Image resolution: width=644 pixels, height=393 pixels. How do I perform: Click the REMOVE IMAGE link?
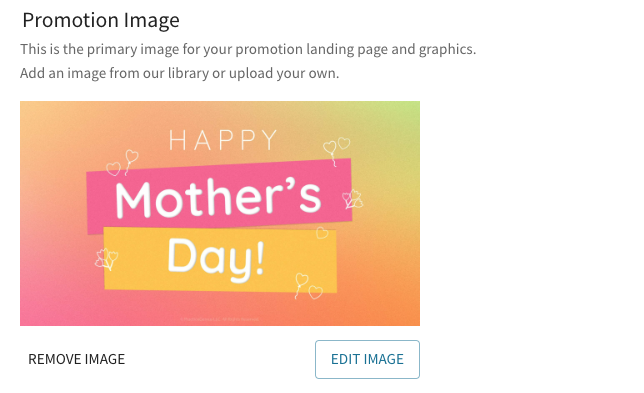tap(76, 359)
